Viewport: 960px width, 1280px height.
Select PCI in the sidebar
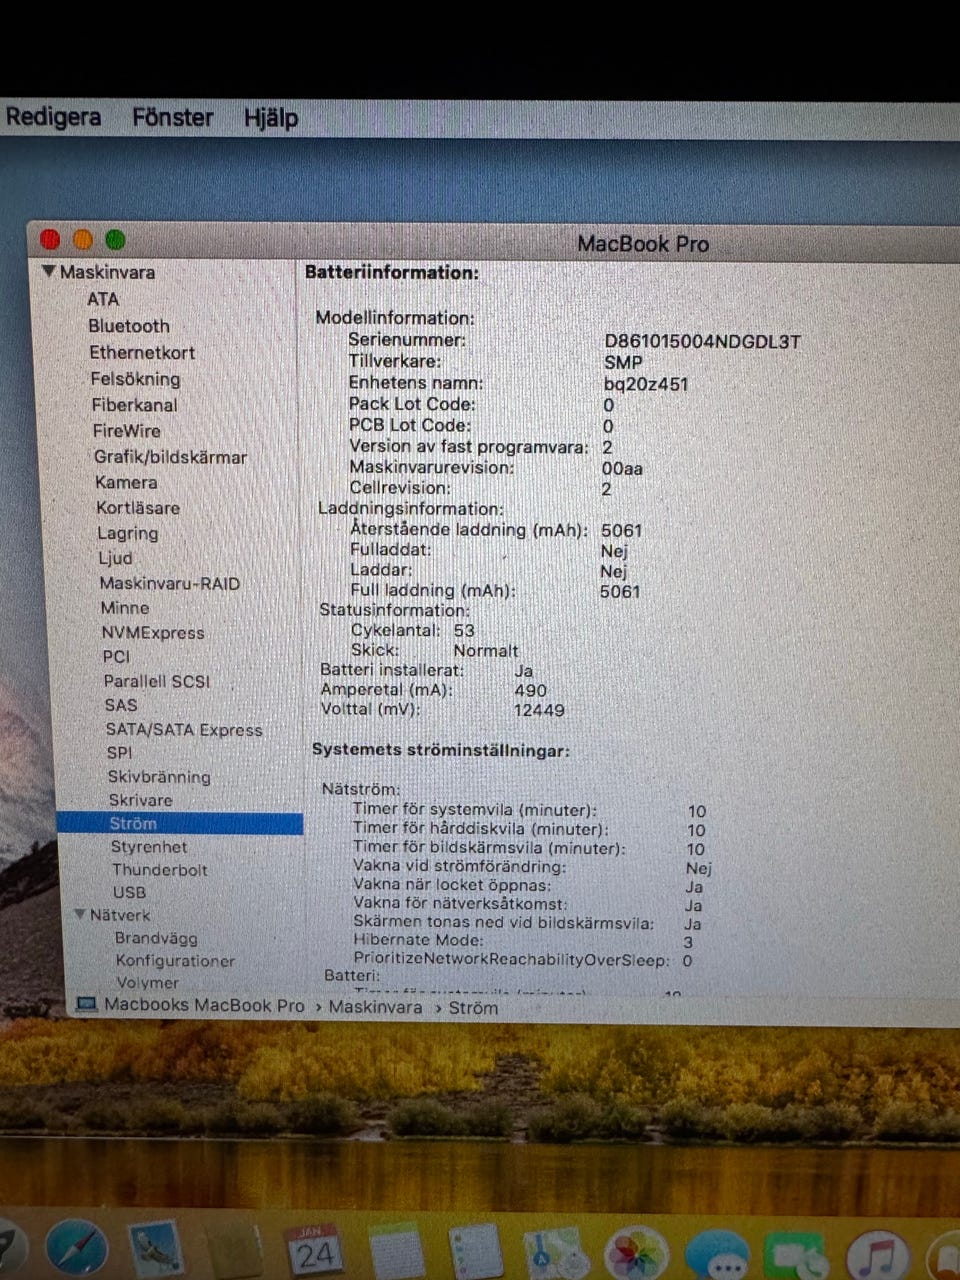click(116, 657)
